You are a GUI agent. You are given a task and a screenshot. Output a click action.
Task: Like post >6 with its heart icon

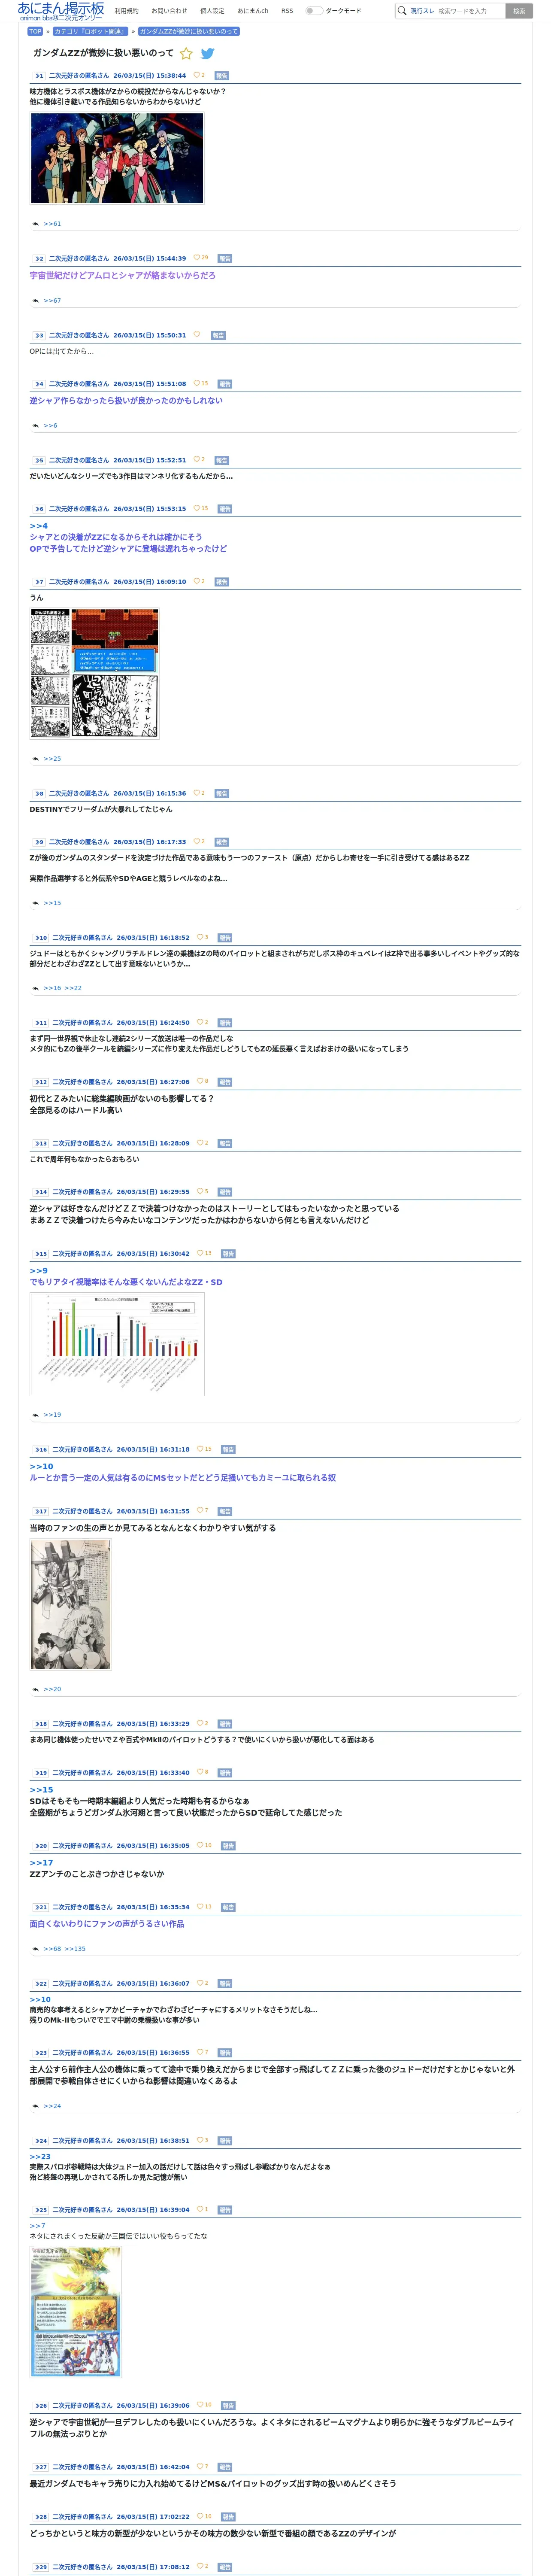[196, 508]
